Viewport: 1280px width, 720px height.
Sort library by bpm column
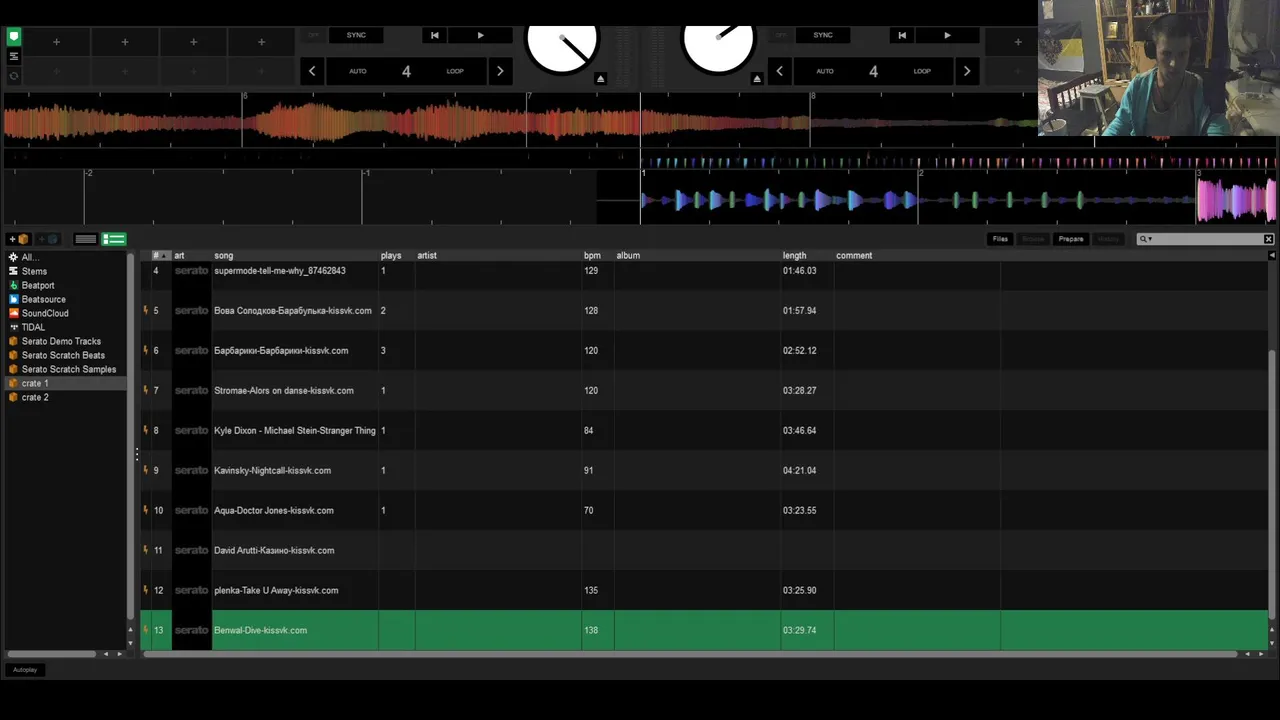tap(592, 255)
